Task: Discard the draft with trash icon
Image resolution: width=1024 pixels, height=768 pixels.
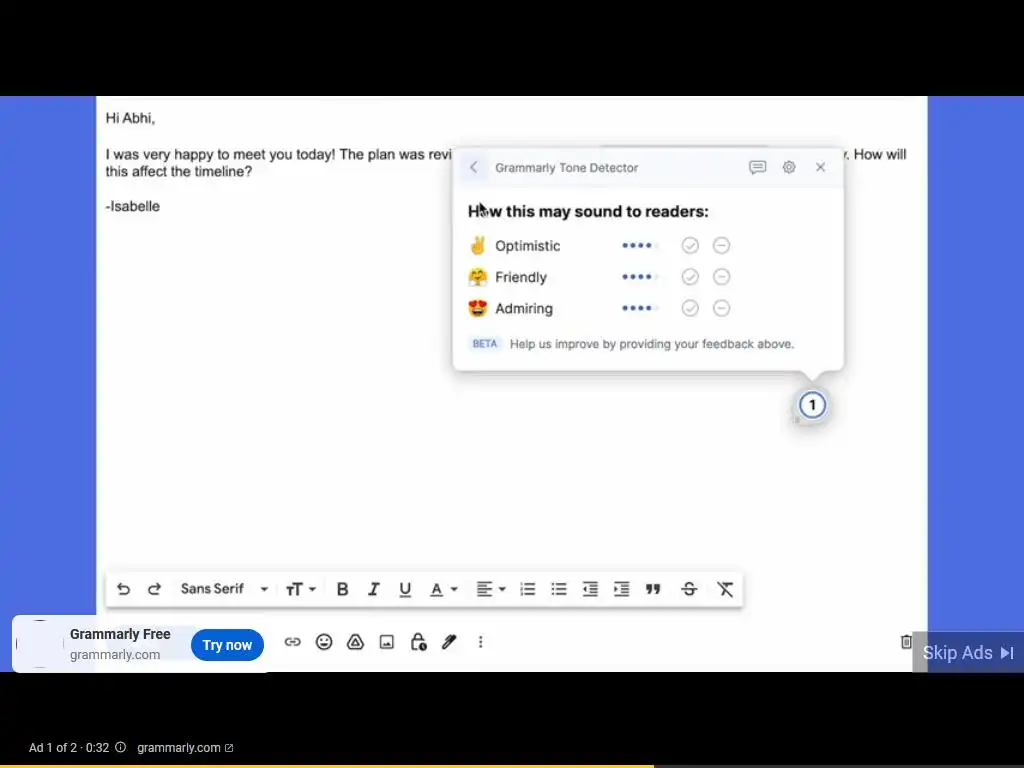Action: click(906, 642)
